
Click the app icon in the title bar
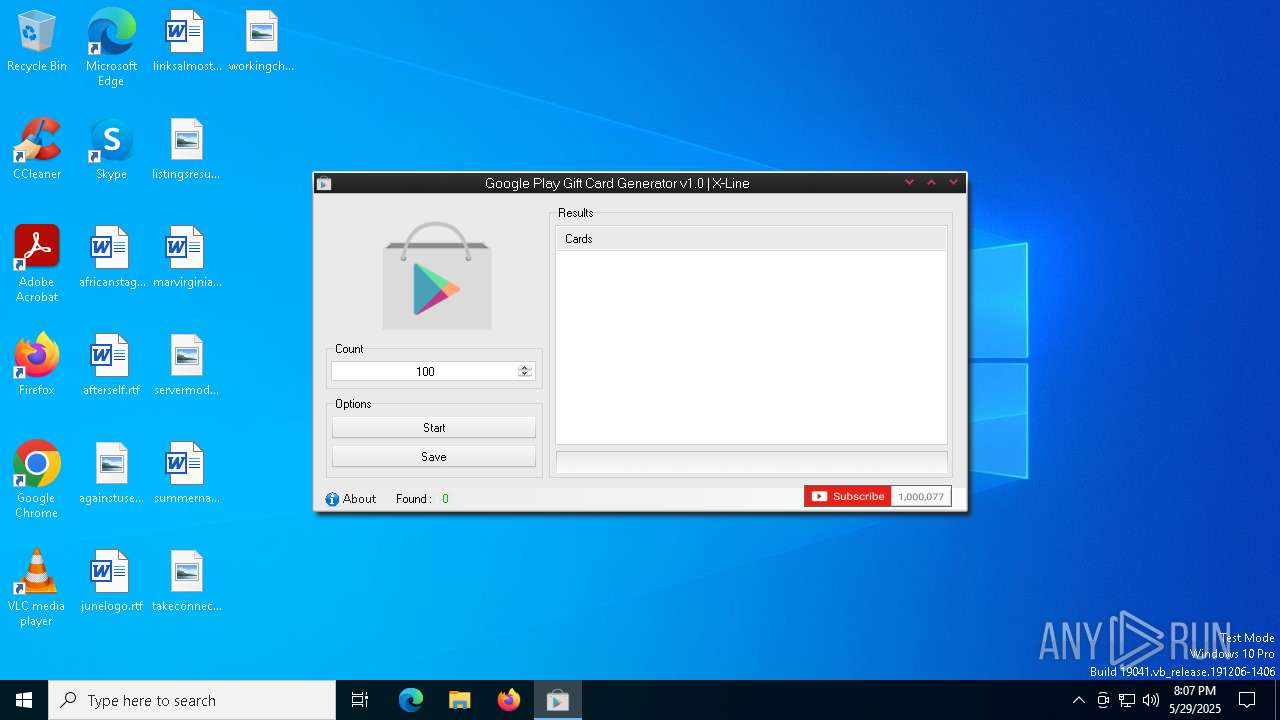tap(324, 183)
